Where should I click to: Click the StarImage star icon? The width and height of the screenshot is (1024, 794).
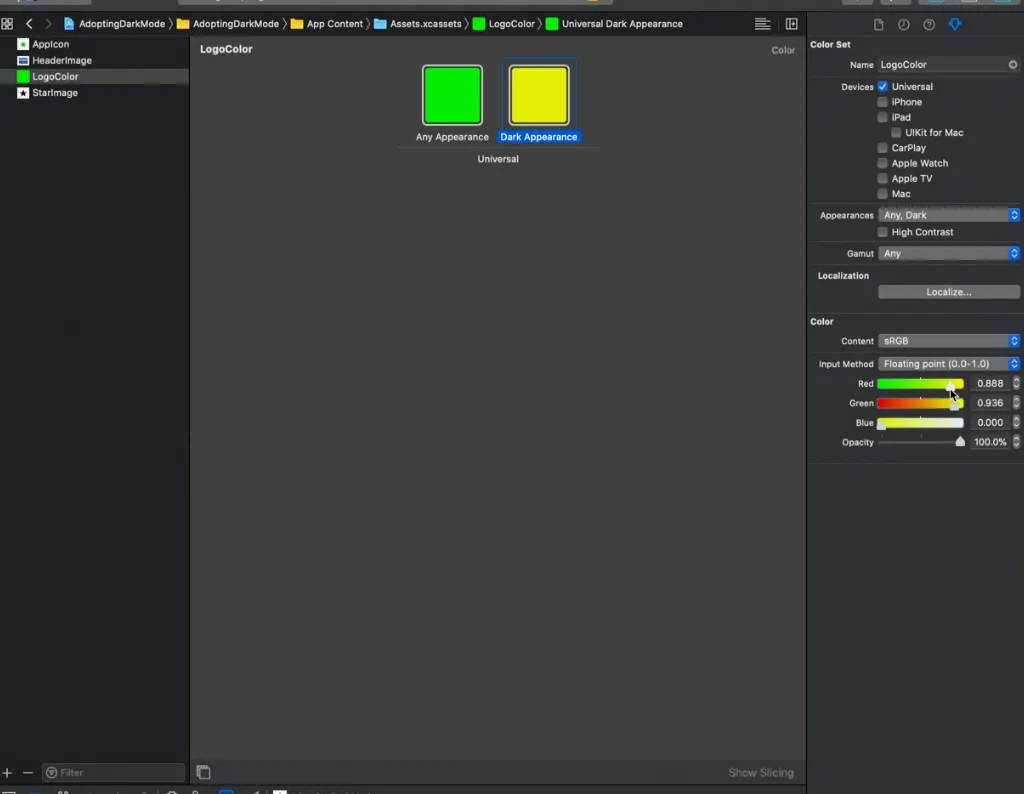click(x=23, y=93)
